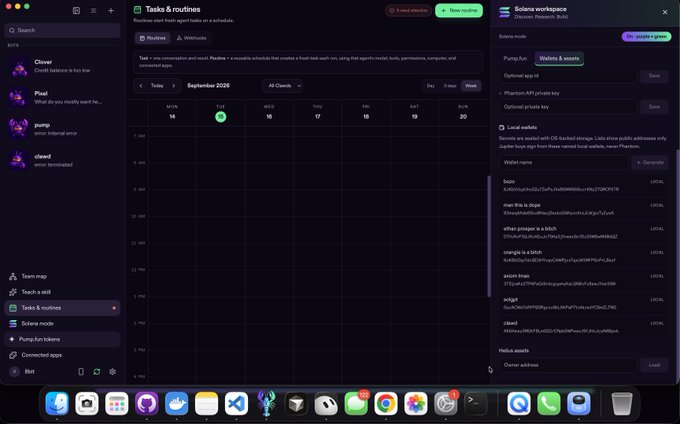Click the Solana workspace logo icon
The width and height of the screenshot is (680, 424).
tap(504, 12)
